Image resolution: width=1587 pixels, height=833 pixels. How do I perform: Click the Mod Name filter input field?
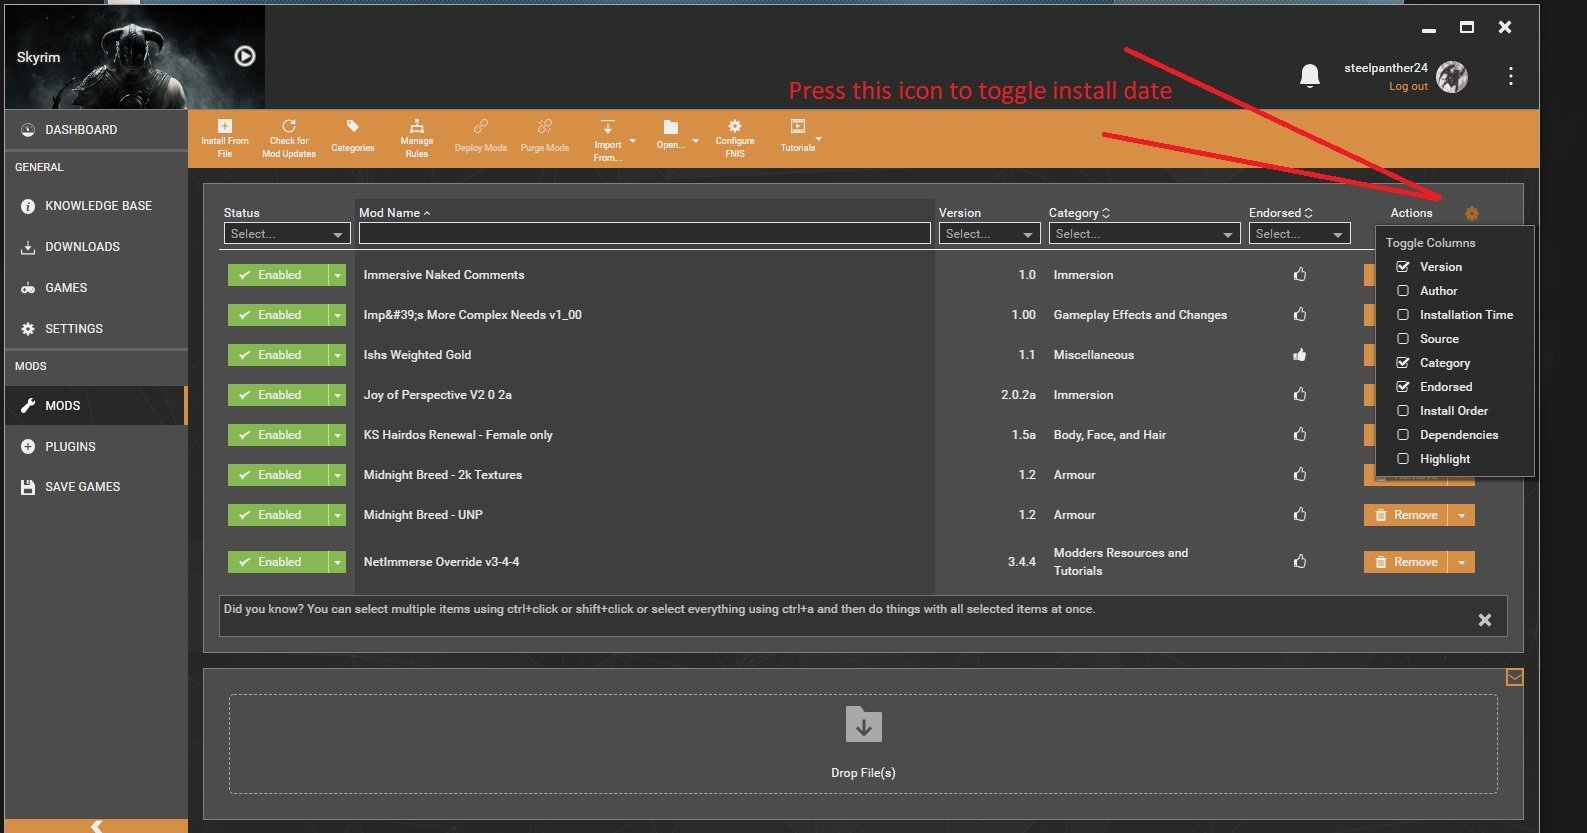click(x=645, y=233)
